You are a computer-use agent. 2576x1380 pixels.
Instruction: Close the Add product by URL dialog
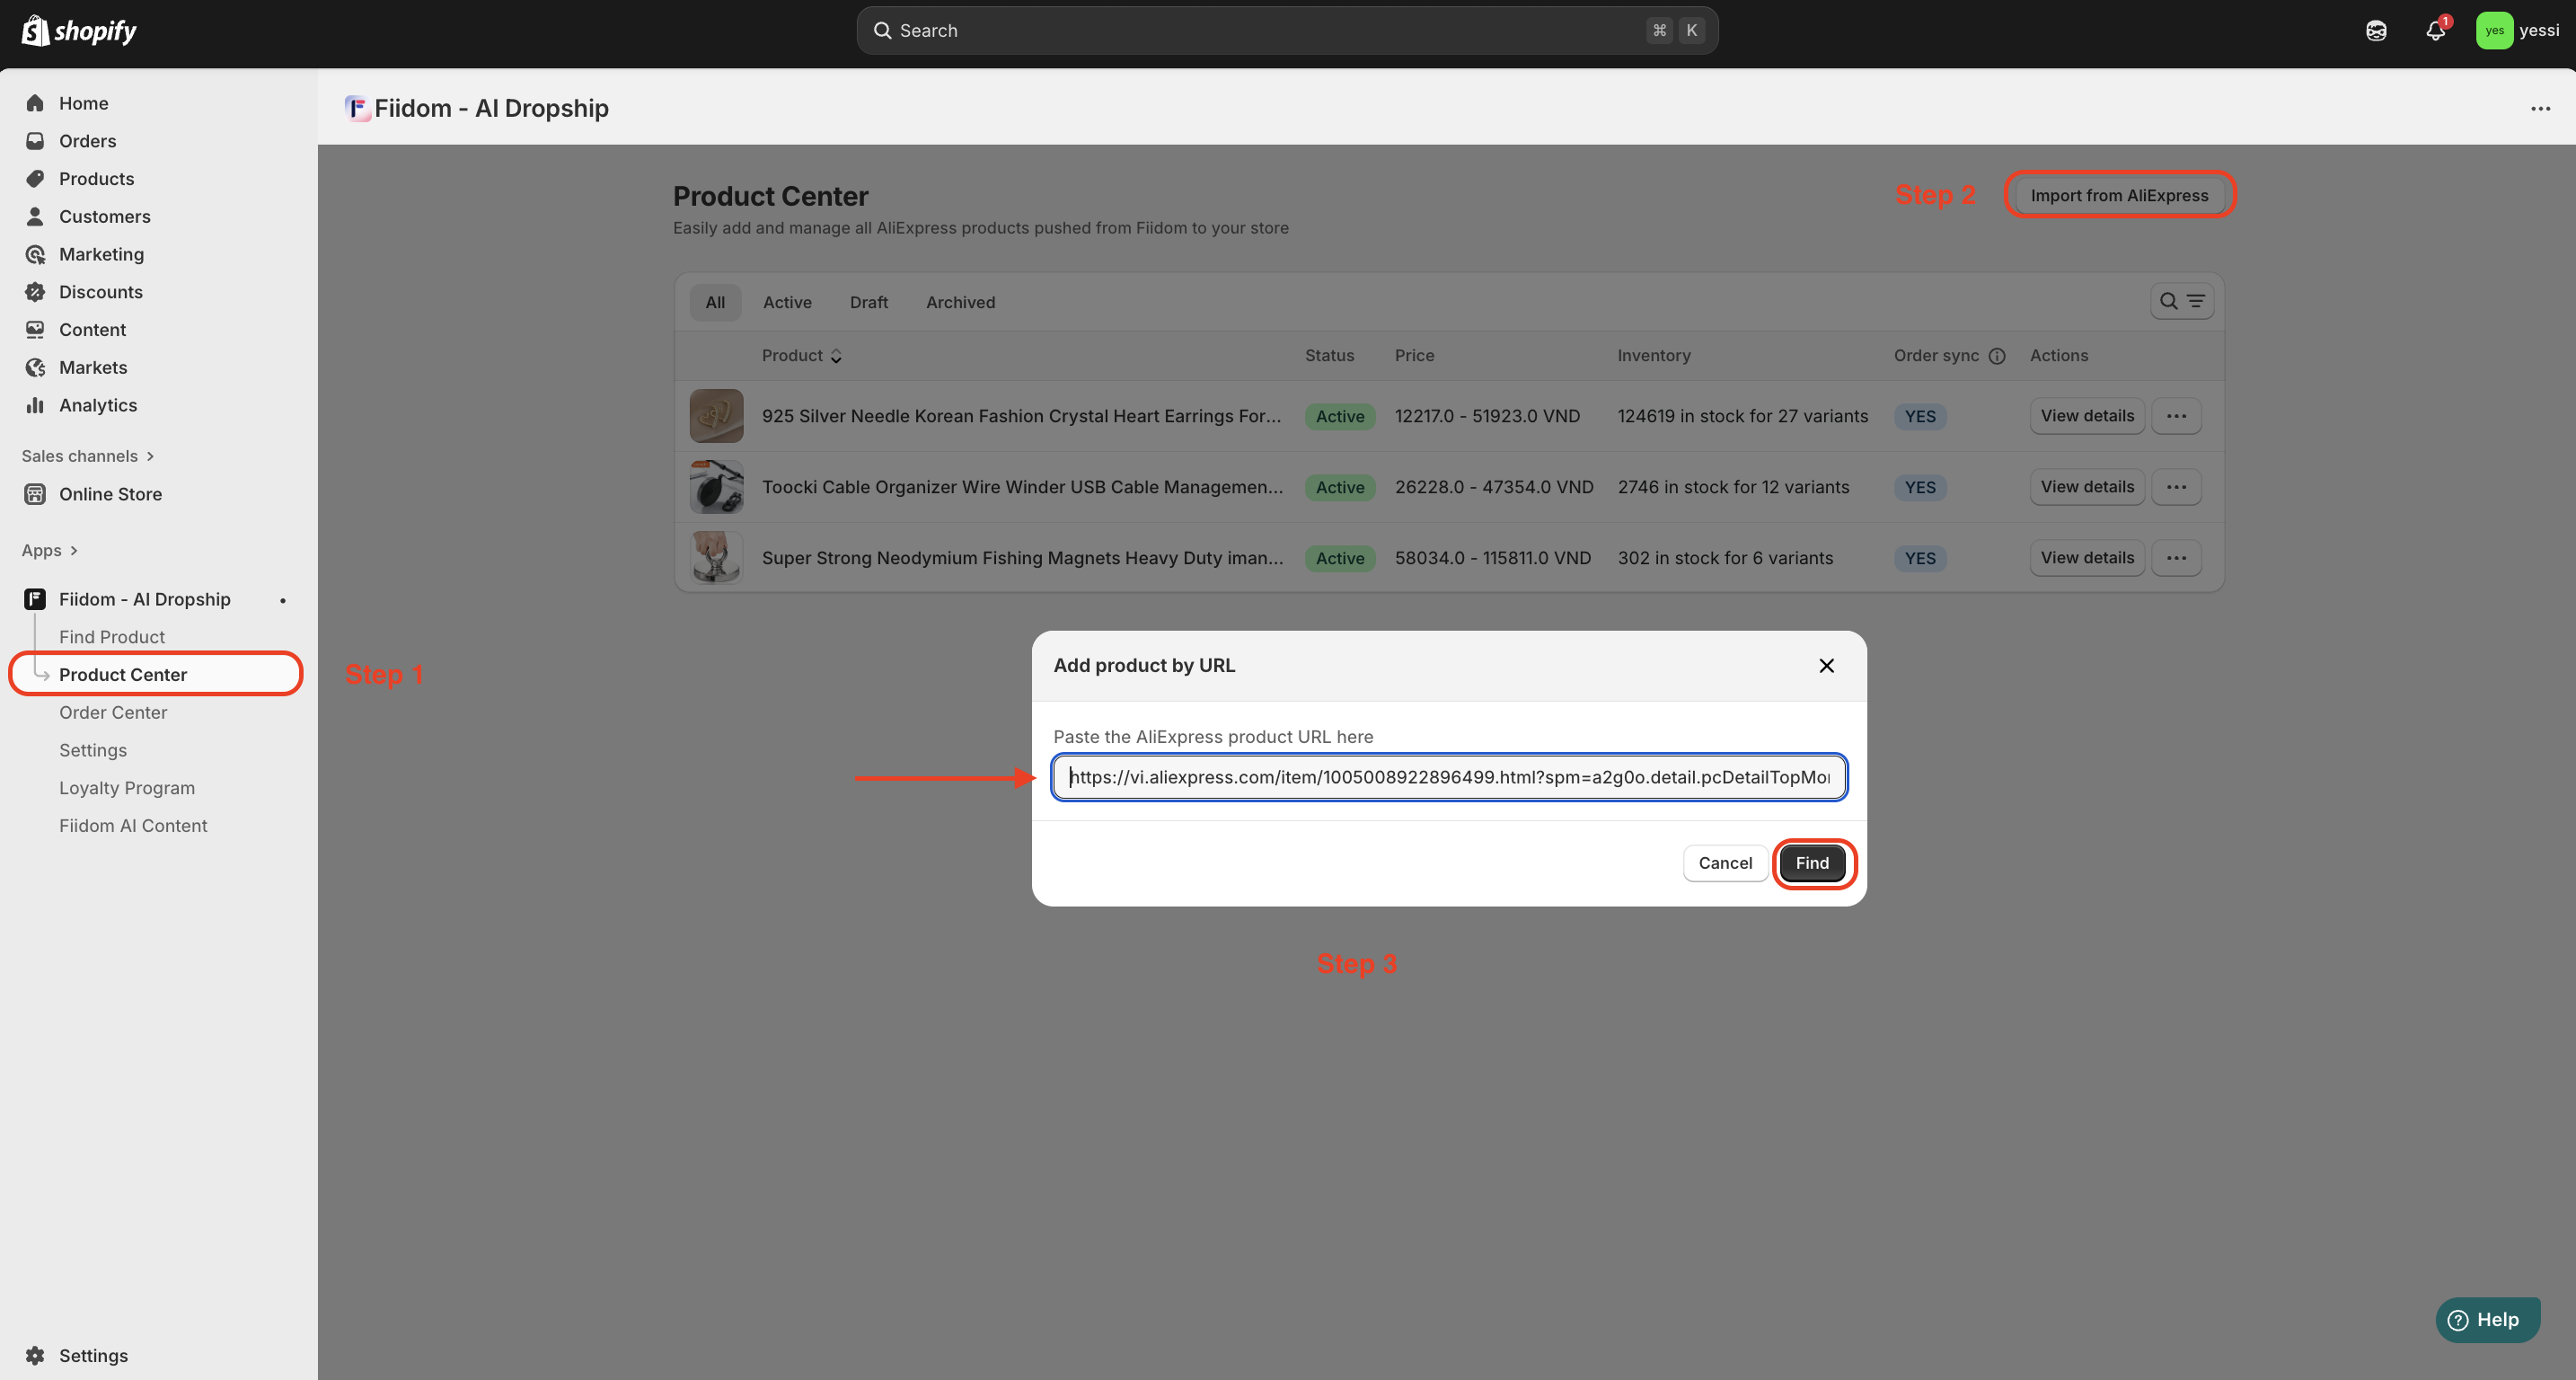pos(1826,666)
